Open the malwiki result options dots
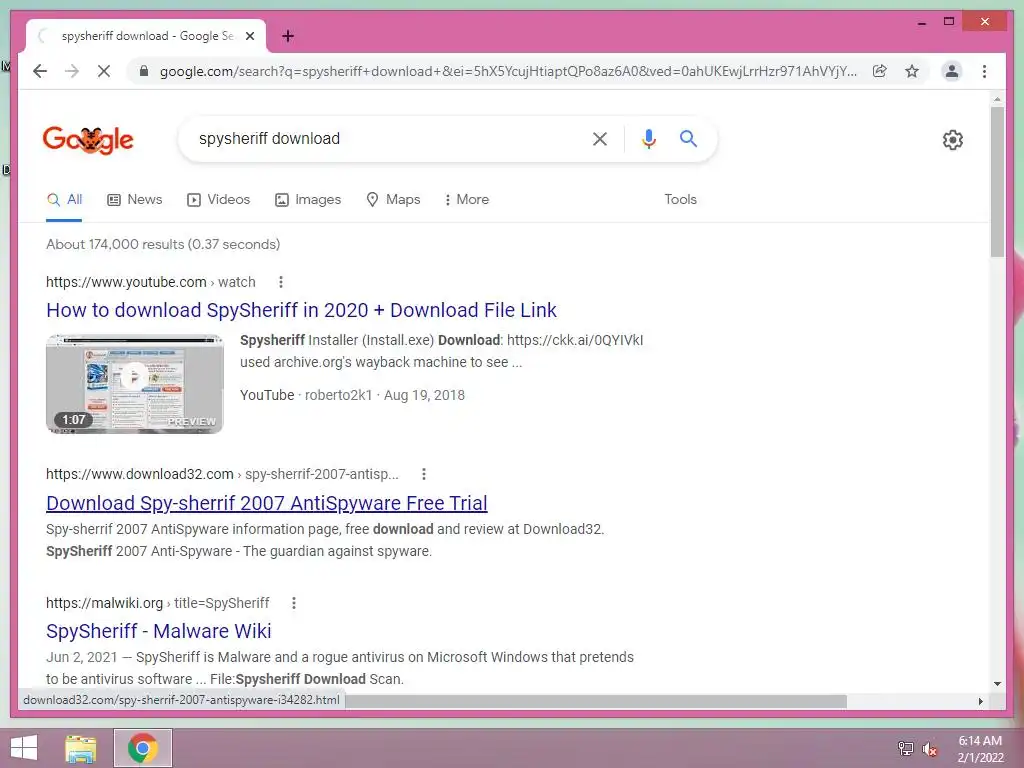The image size is (1024, 768). click(294, 603)
